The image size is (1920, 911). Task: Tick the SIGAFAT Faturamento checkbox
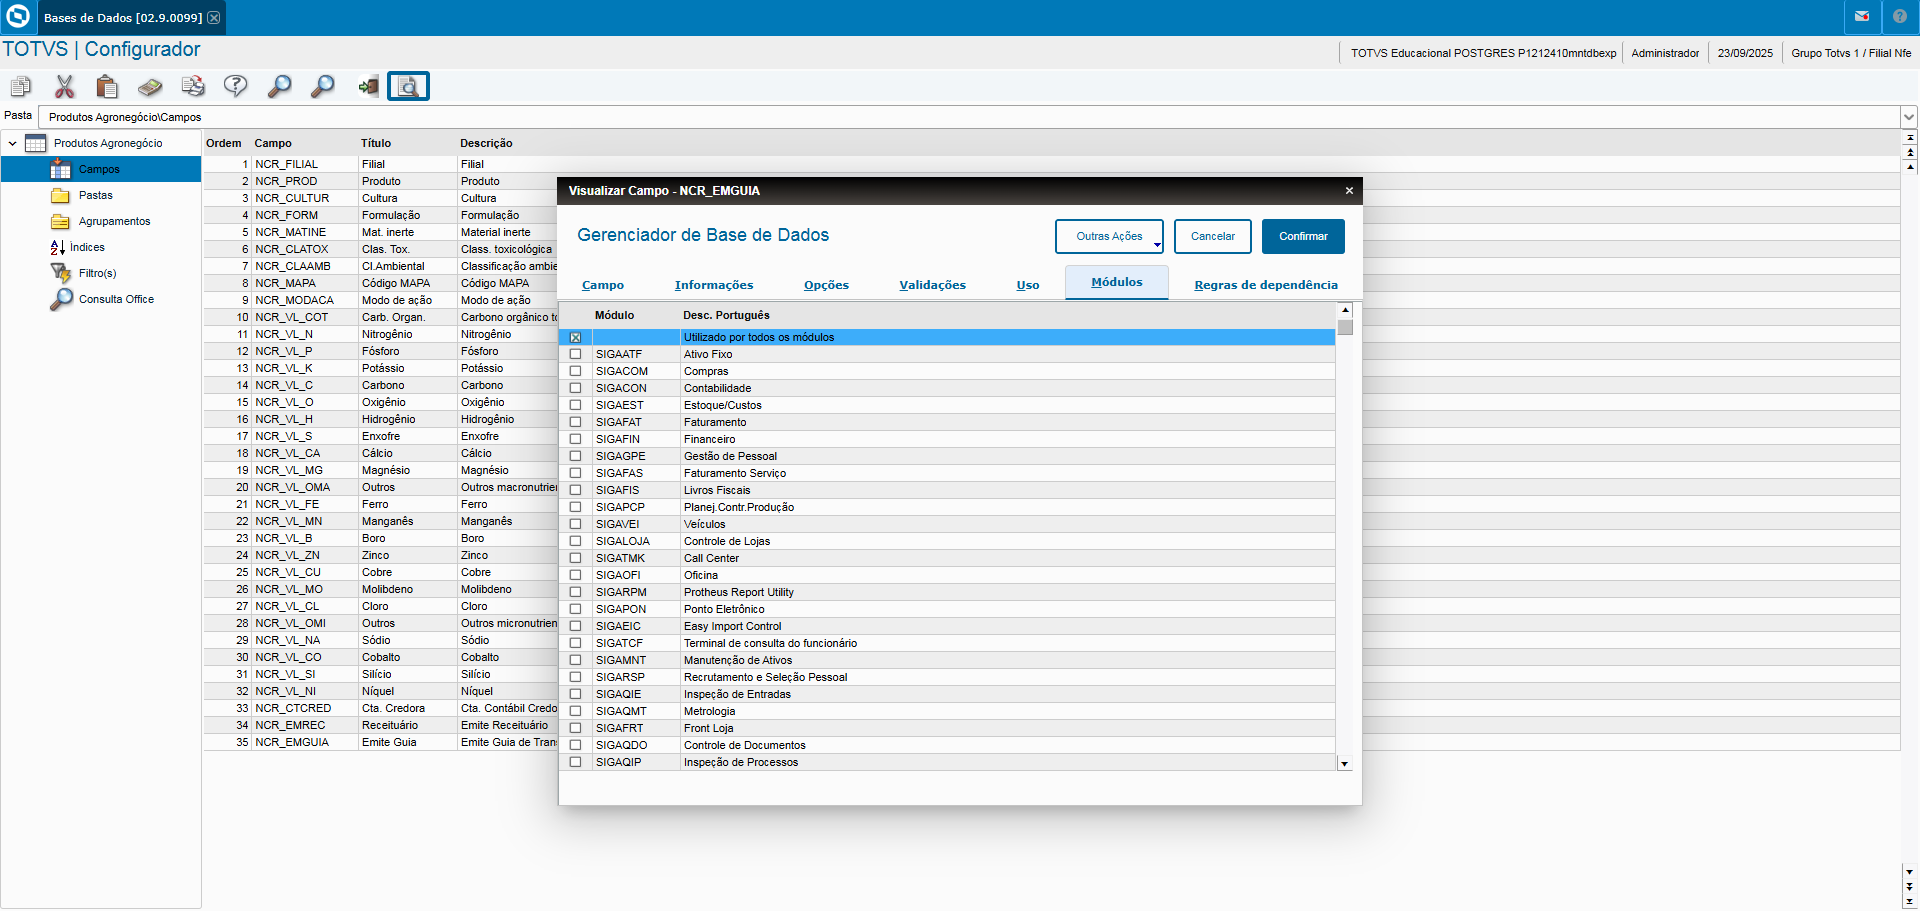click(x=575, y=422)
